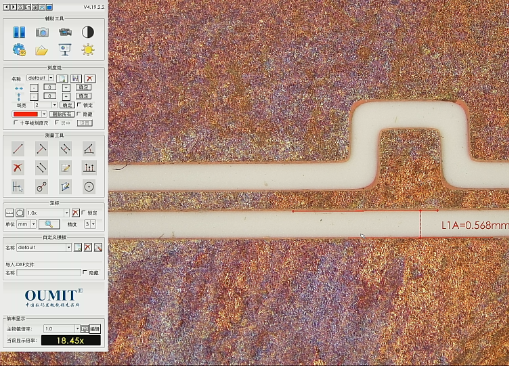Viewport: 509px width, 366px height.
Task: Open the precision dropdown showing 3
Action: coord(93,224)
